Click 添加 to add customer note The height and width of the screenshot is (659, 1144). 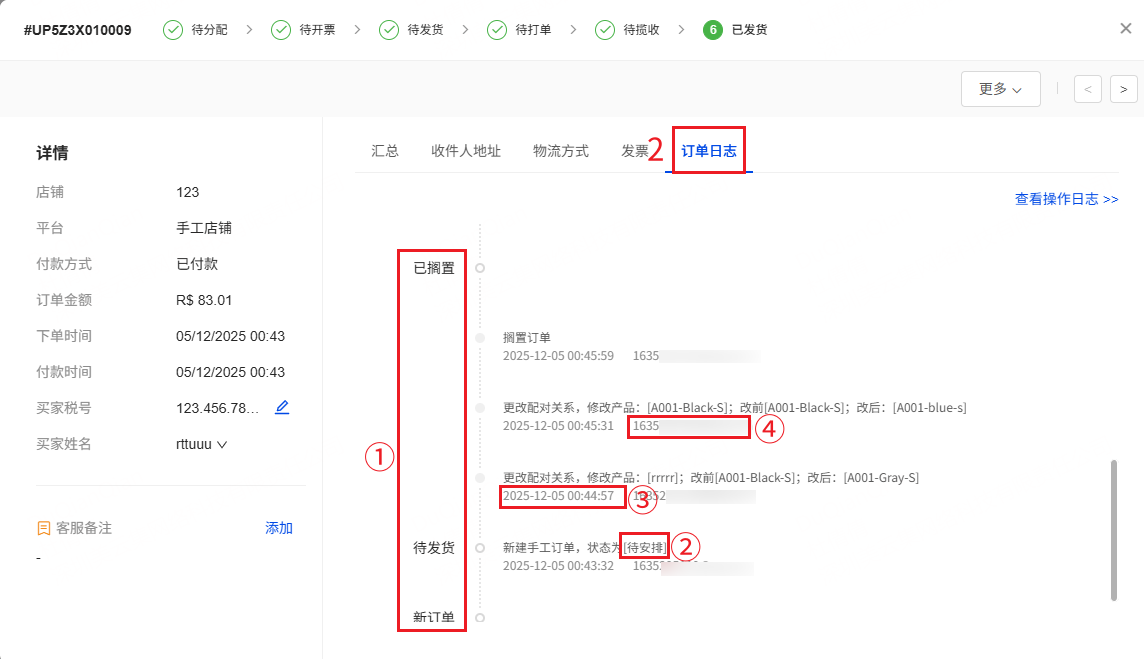(x=279, y=528)
